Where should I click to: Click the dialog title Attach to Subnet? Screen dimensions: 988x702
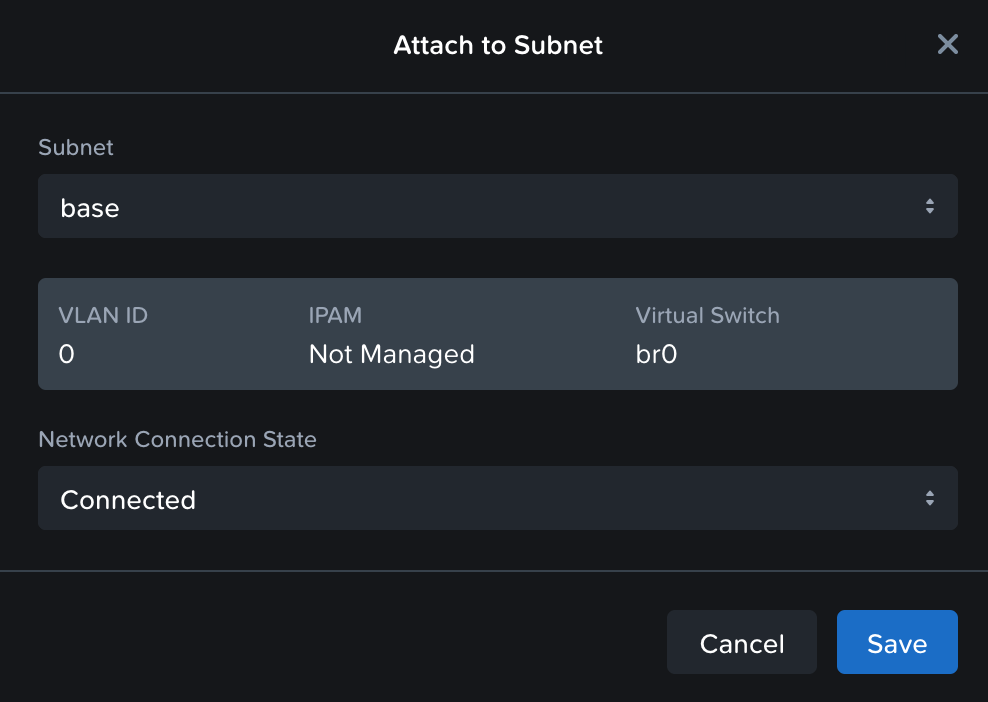(498, 45)
